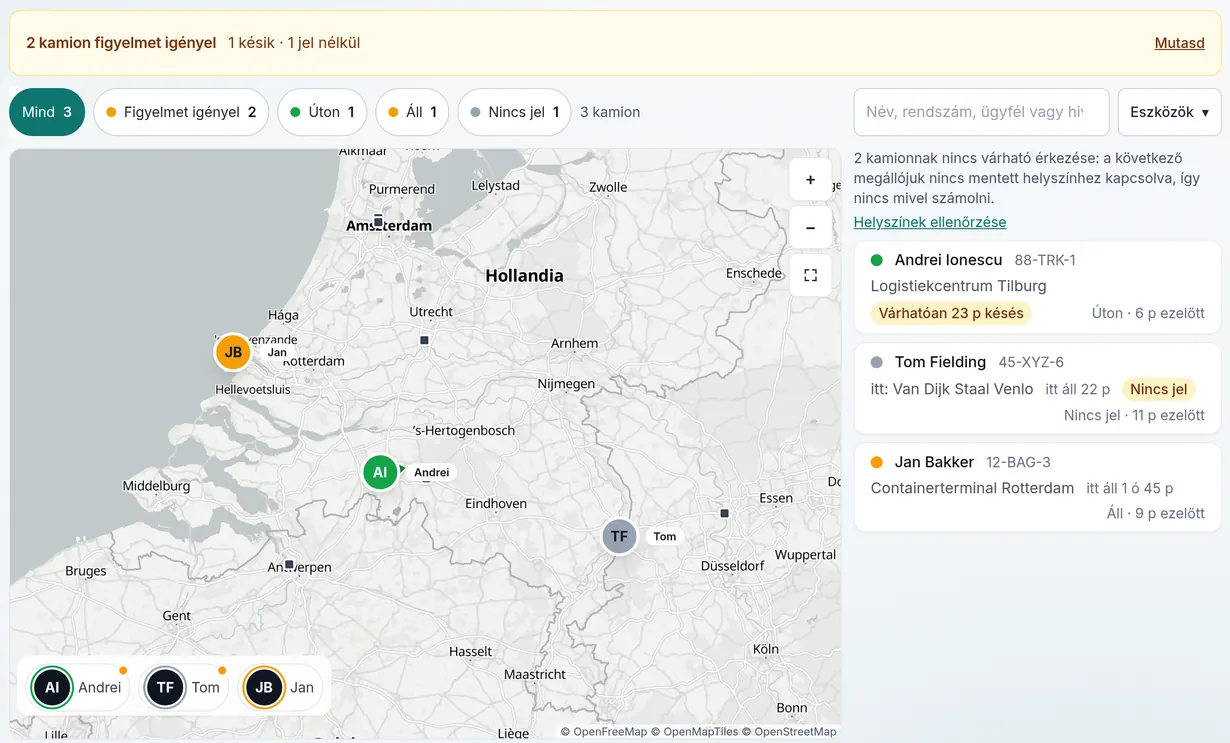Click the TF truck marker near Venlo
Screen dimensions: 1230x743
[x=619, y=536]
